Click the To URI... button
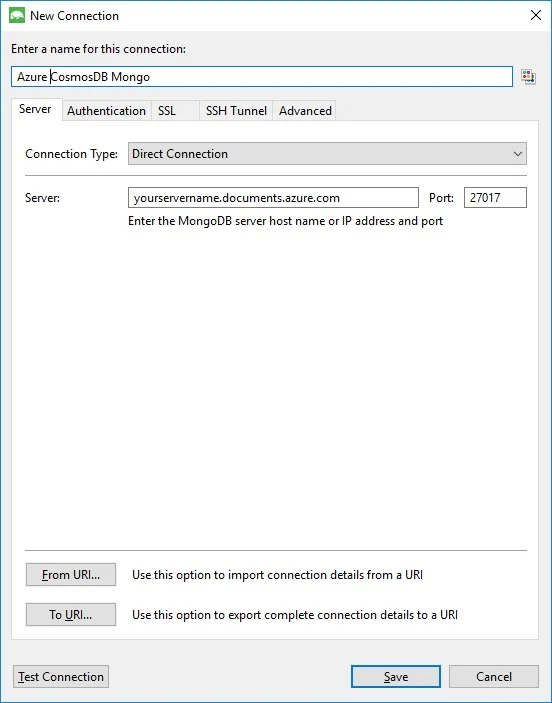The image size is (552, 703). pos(71,615)
